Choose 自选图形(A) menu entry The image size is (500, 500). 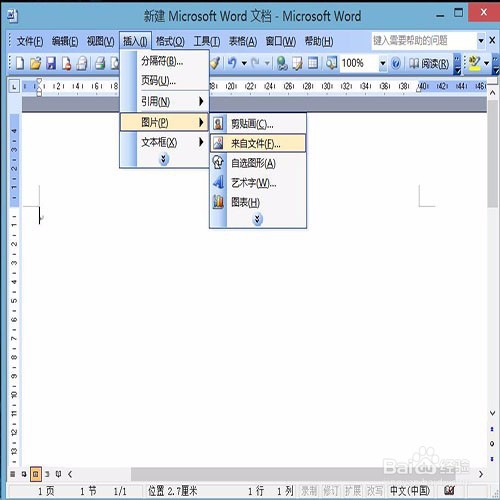click(258, 163)
